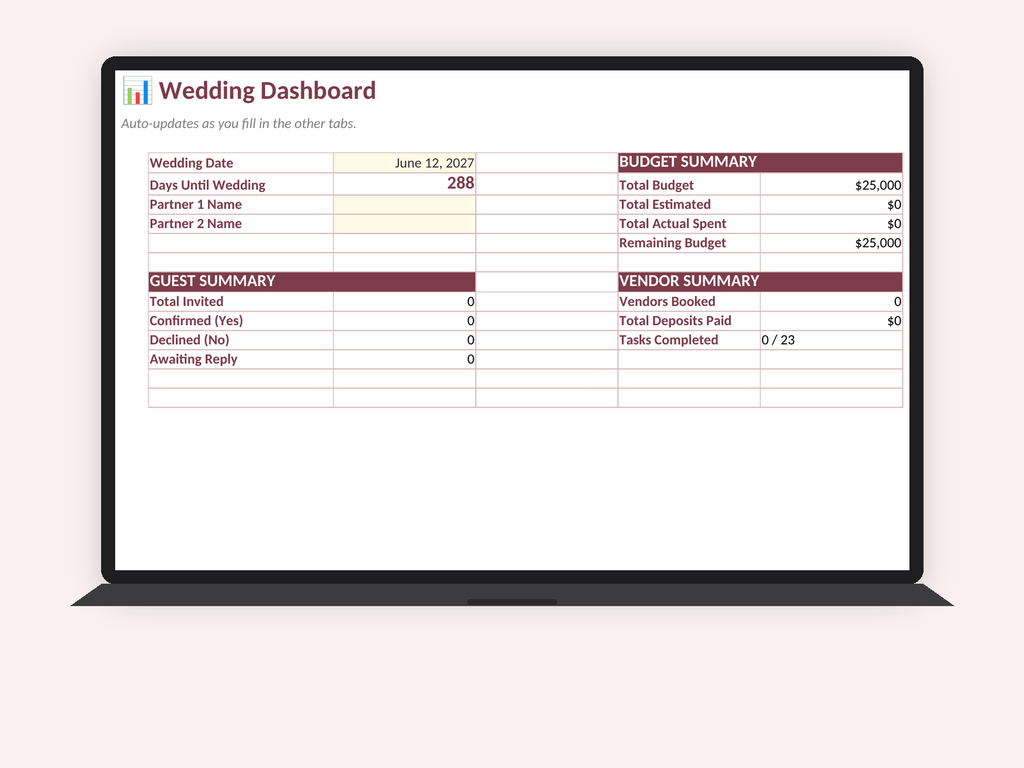Select the Wedding Date label cell

click(240, 163)
